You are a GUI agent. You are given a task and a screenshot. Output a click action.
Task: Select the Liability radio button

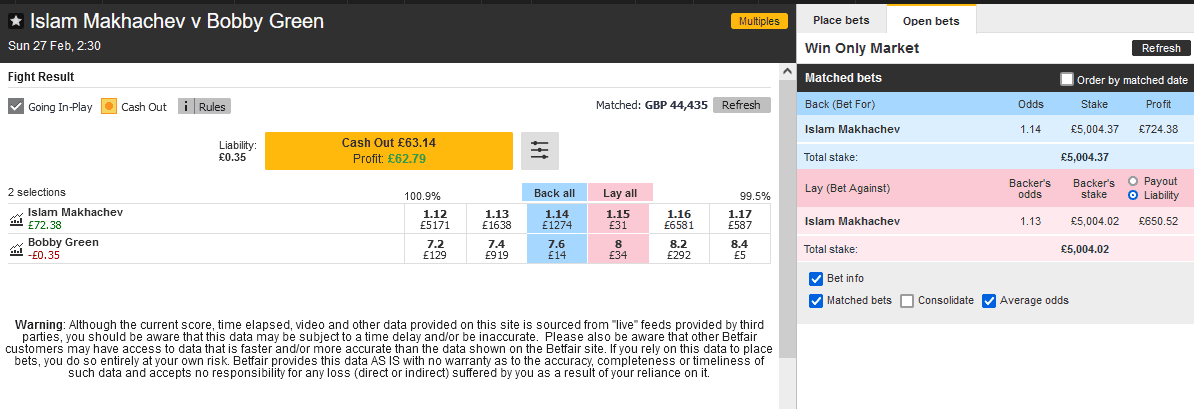click(1133, 196)
